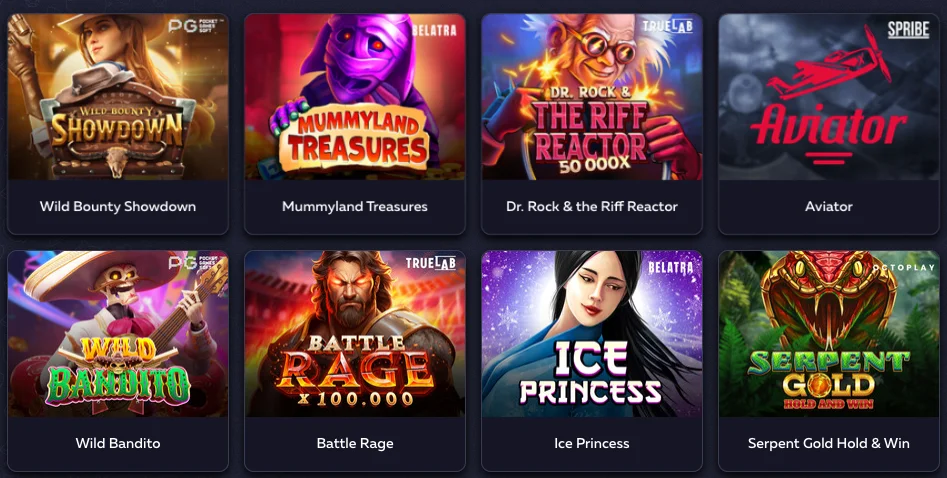
Task: Click the Ice Princess title text
Action: pyautogui.click(x=592, y=444)
